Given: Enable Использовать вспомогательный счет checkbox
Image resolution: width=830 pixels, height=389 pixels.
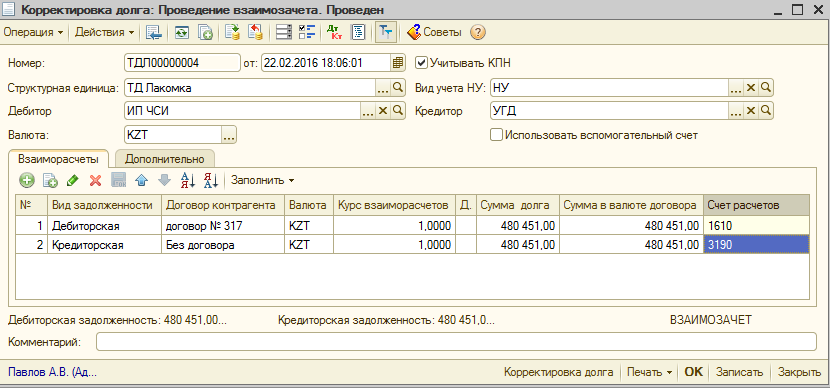Looking at the screenshot, I should coord(496,135).
